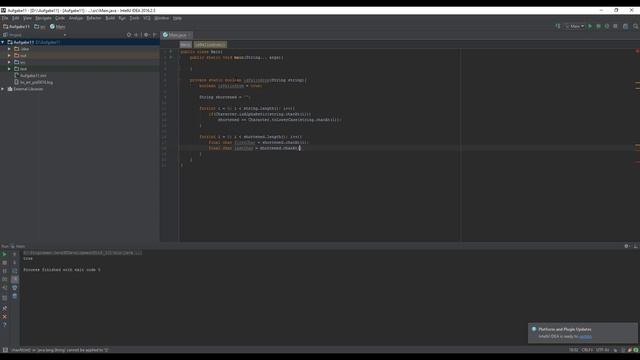Open the Edit menu
The width and height of the screenshot is (640, 360).
(x=16, y=18)
